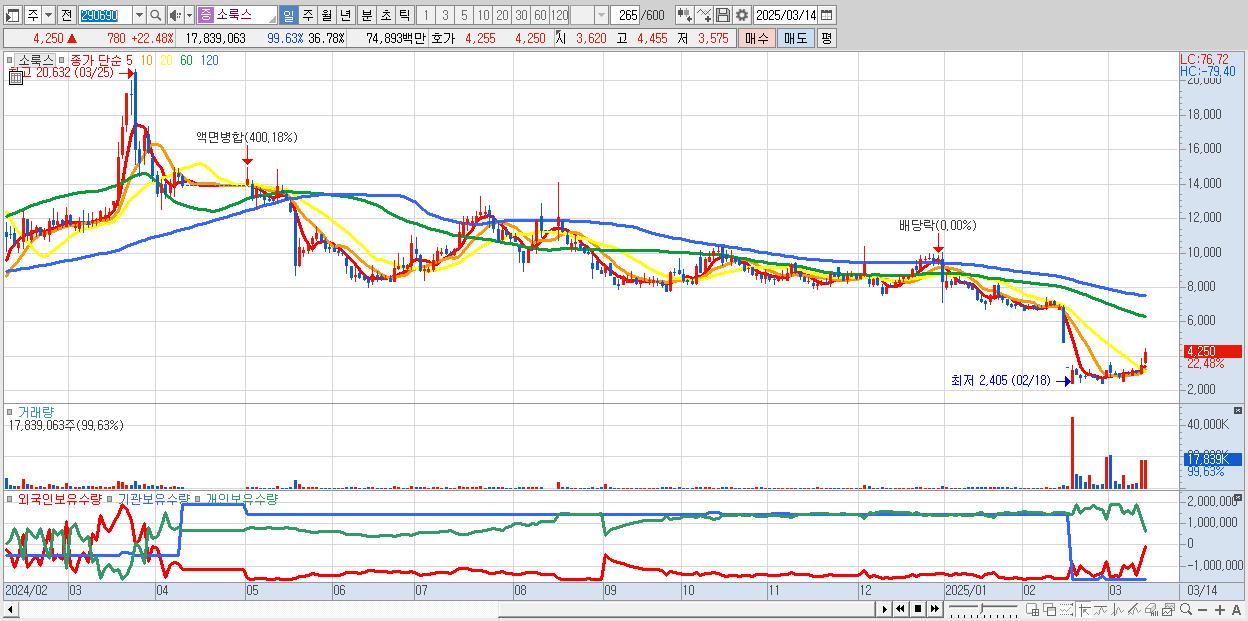
Task: Click the stacked chart windows icon
Action: pos(1168,609)
